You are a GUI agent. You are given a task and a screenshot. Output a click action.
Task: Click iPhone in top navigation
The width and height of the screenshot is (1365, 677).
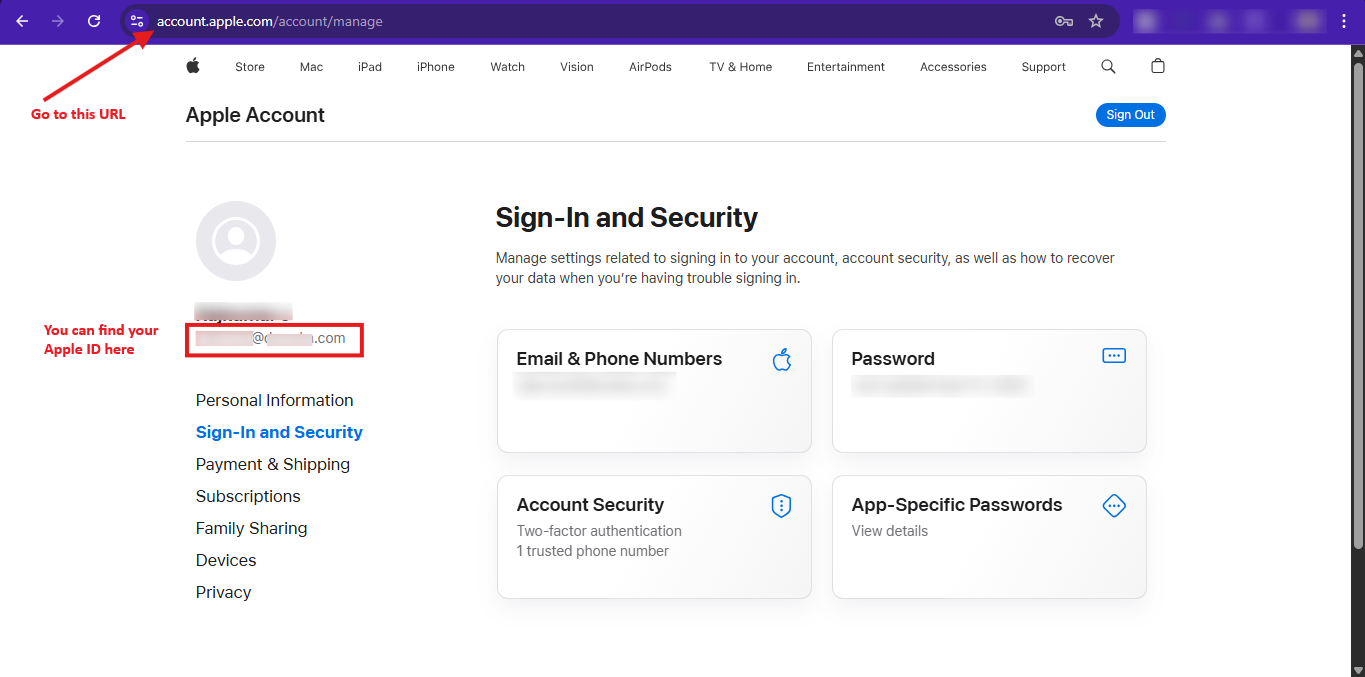(436, 67)
